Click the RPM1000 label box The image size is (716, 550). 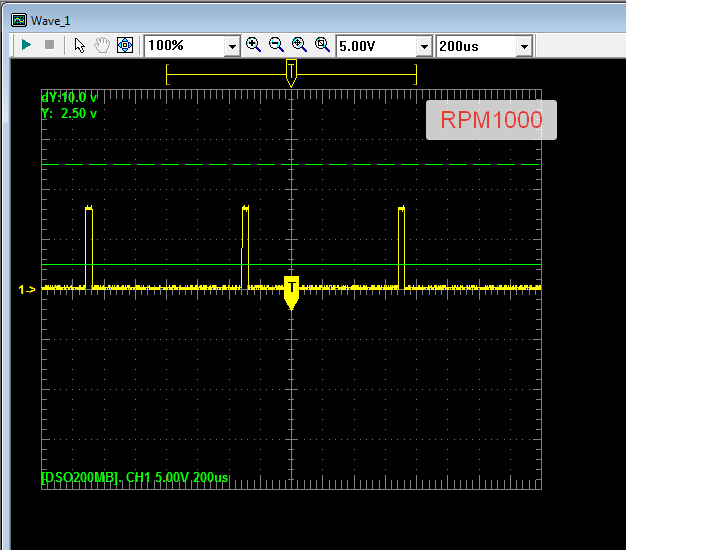[x=491, y=120]
